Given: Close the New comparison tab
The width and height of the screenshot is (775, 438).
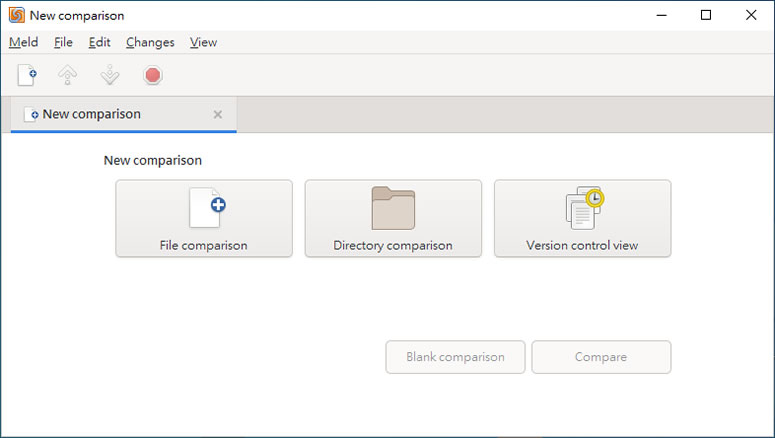Looking at the screenshot, I should pyautogui.click(x=217, y=115).
